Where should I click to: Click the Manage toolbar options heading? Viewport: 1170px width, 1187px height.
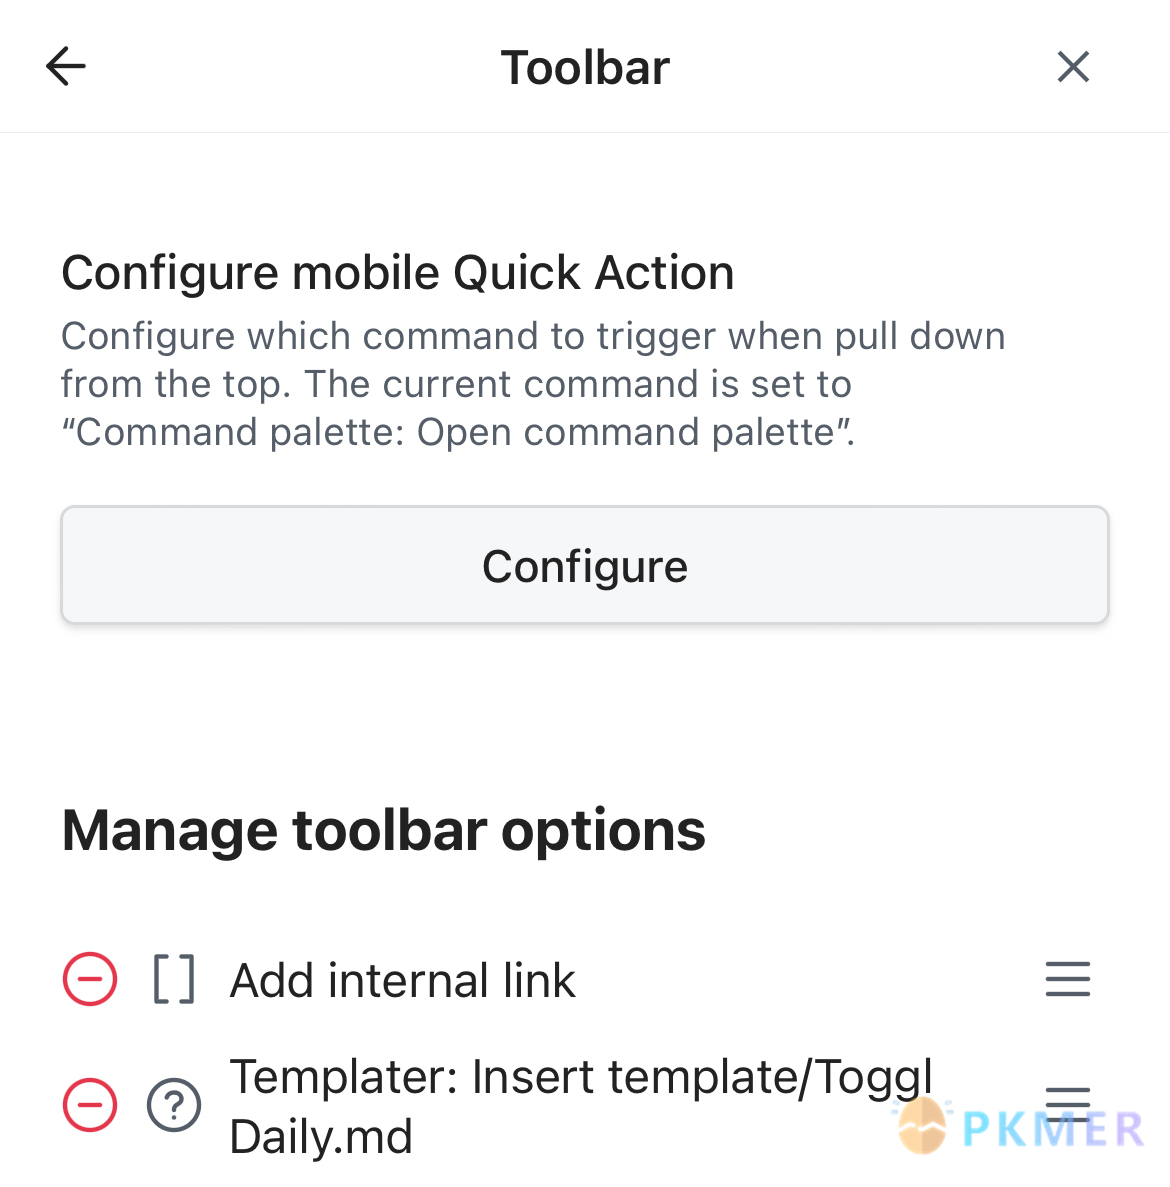(384, 830)
